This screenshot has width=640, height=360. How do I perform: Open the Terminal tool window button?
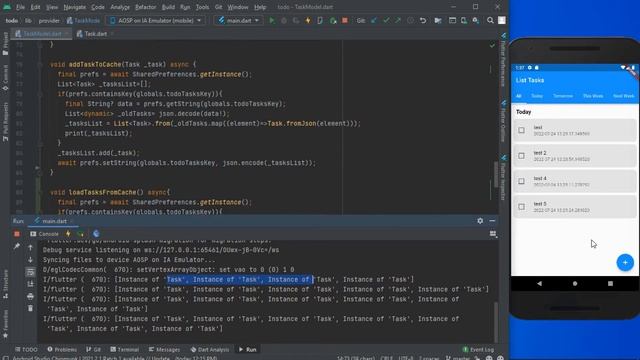(124, 349)
